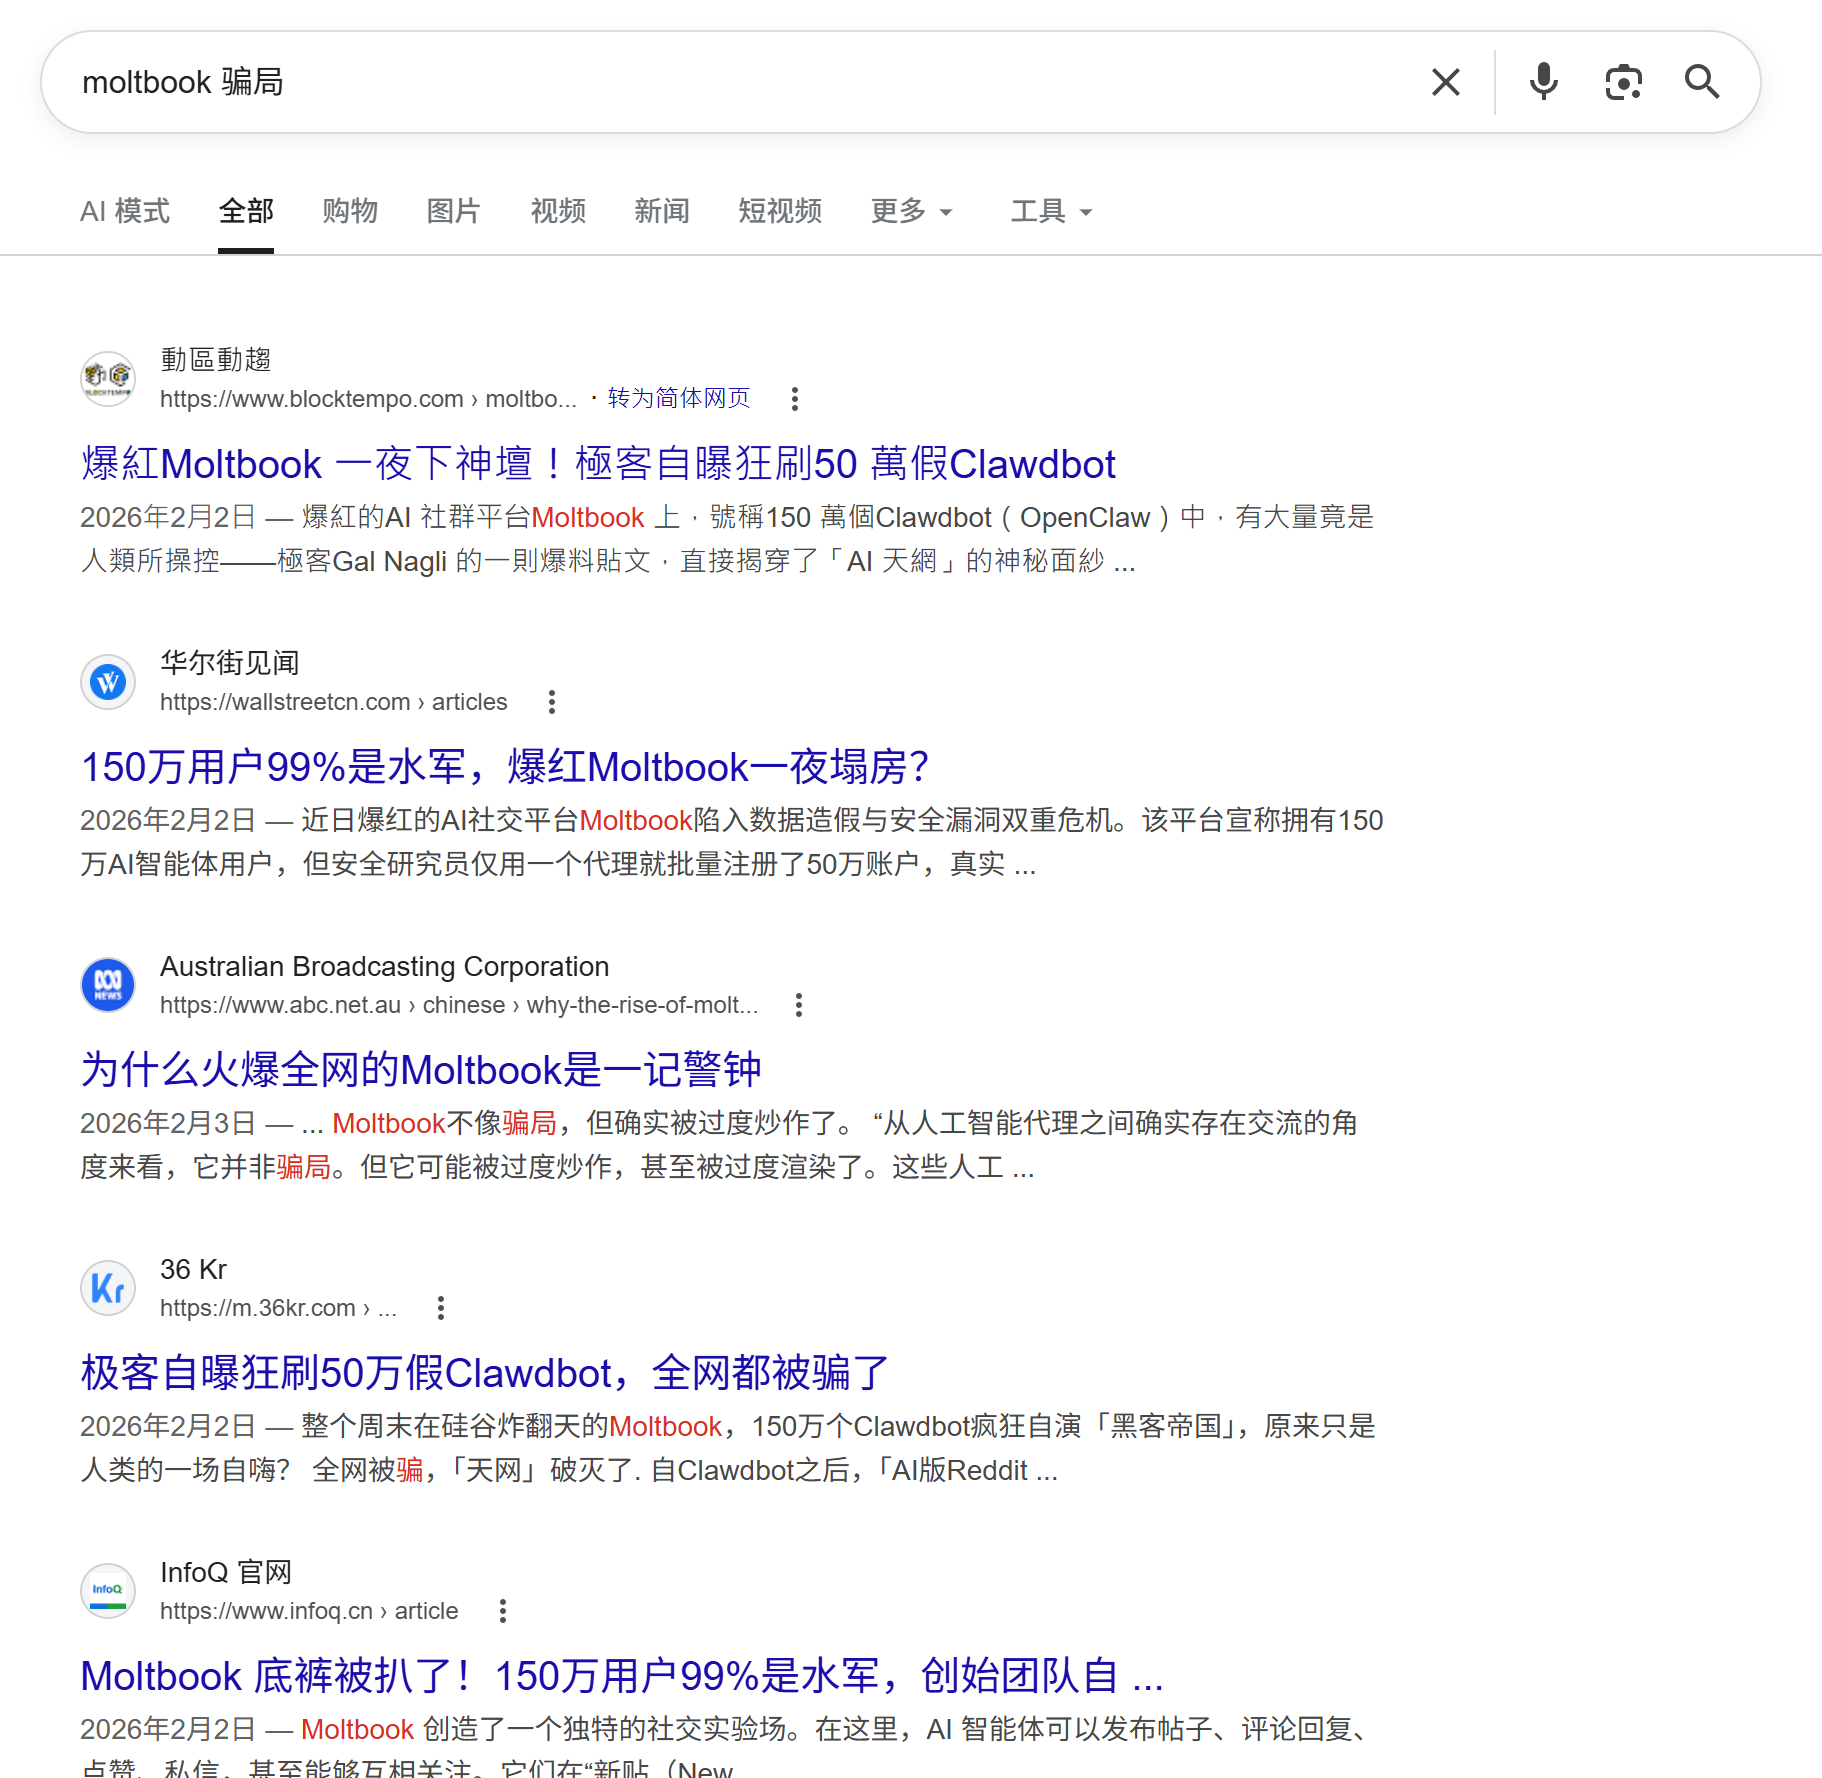Open three-dot menu for ABC result
This screenshot has height=1778, width=1822.
click(x=798, y=1005)
